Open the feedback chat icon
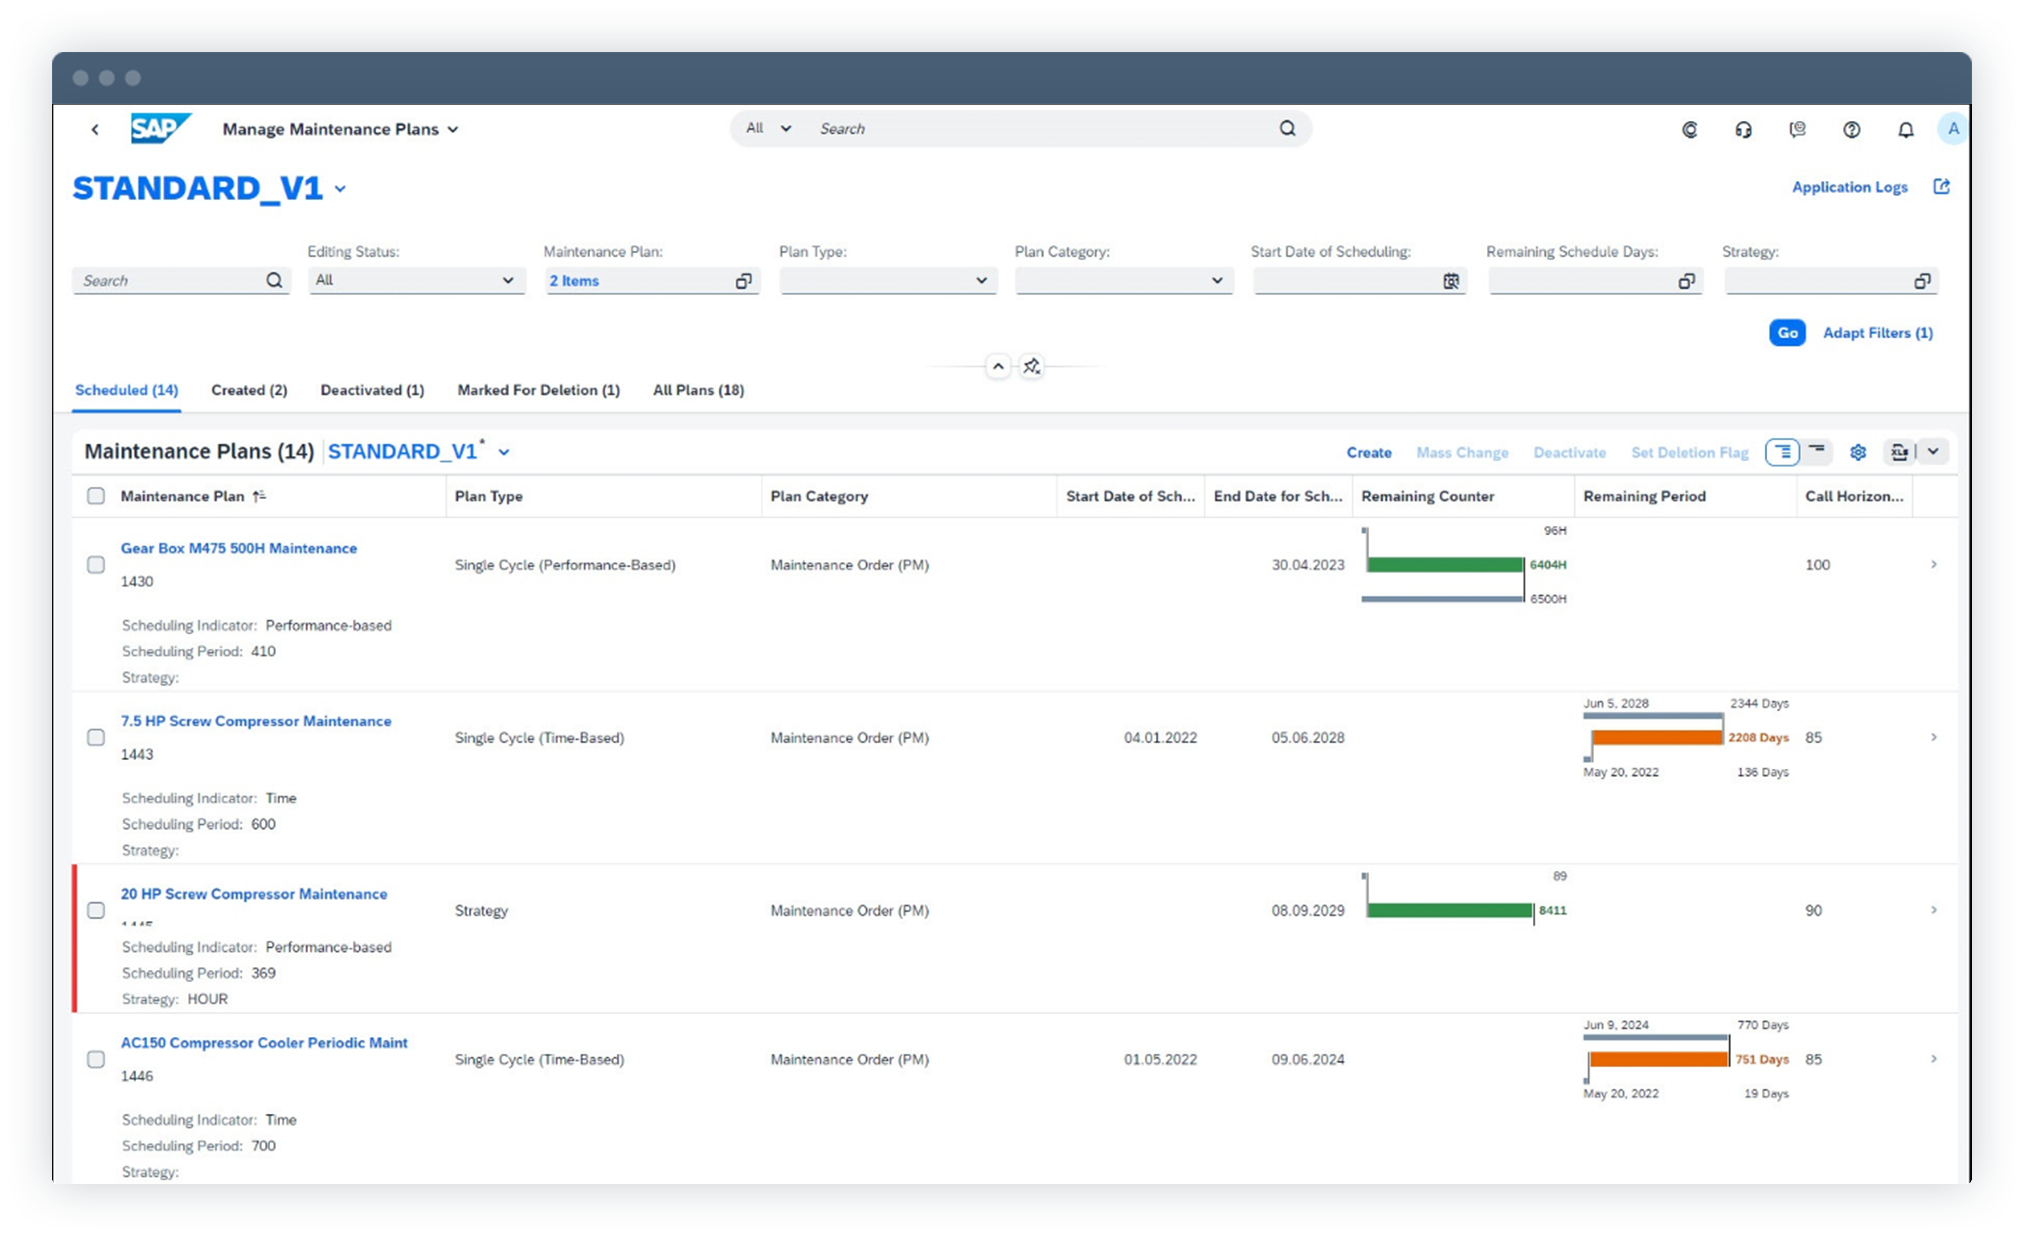 point(1797,129)
